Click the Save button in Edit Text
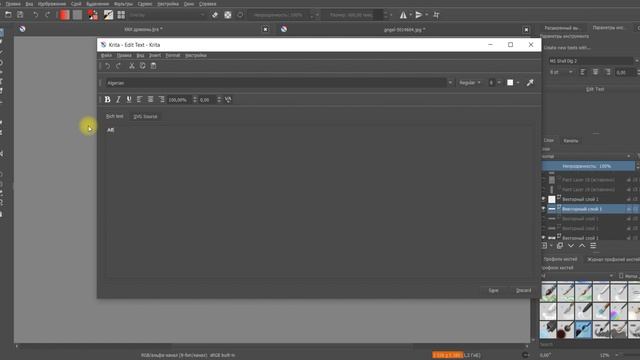 tap(493, 291)
